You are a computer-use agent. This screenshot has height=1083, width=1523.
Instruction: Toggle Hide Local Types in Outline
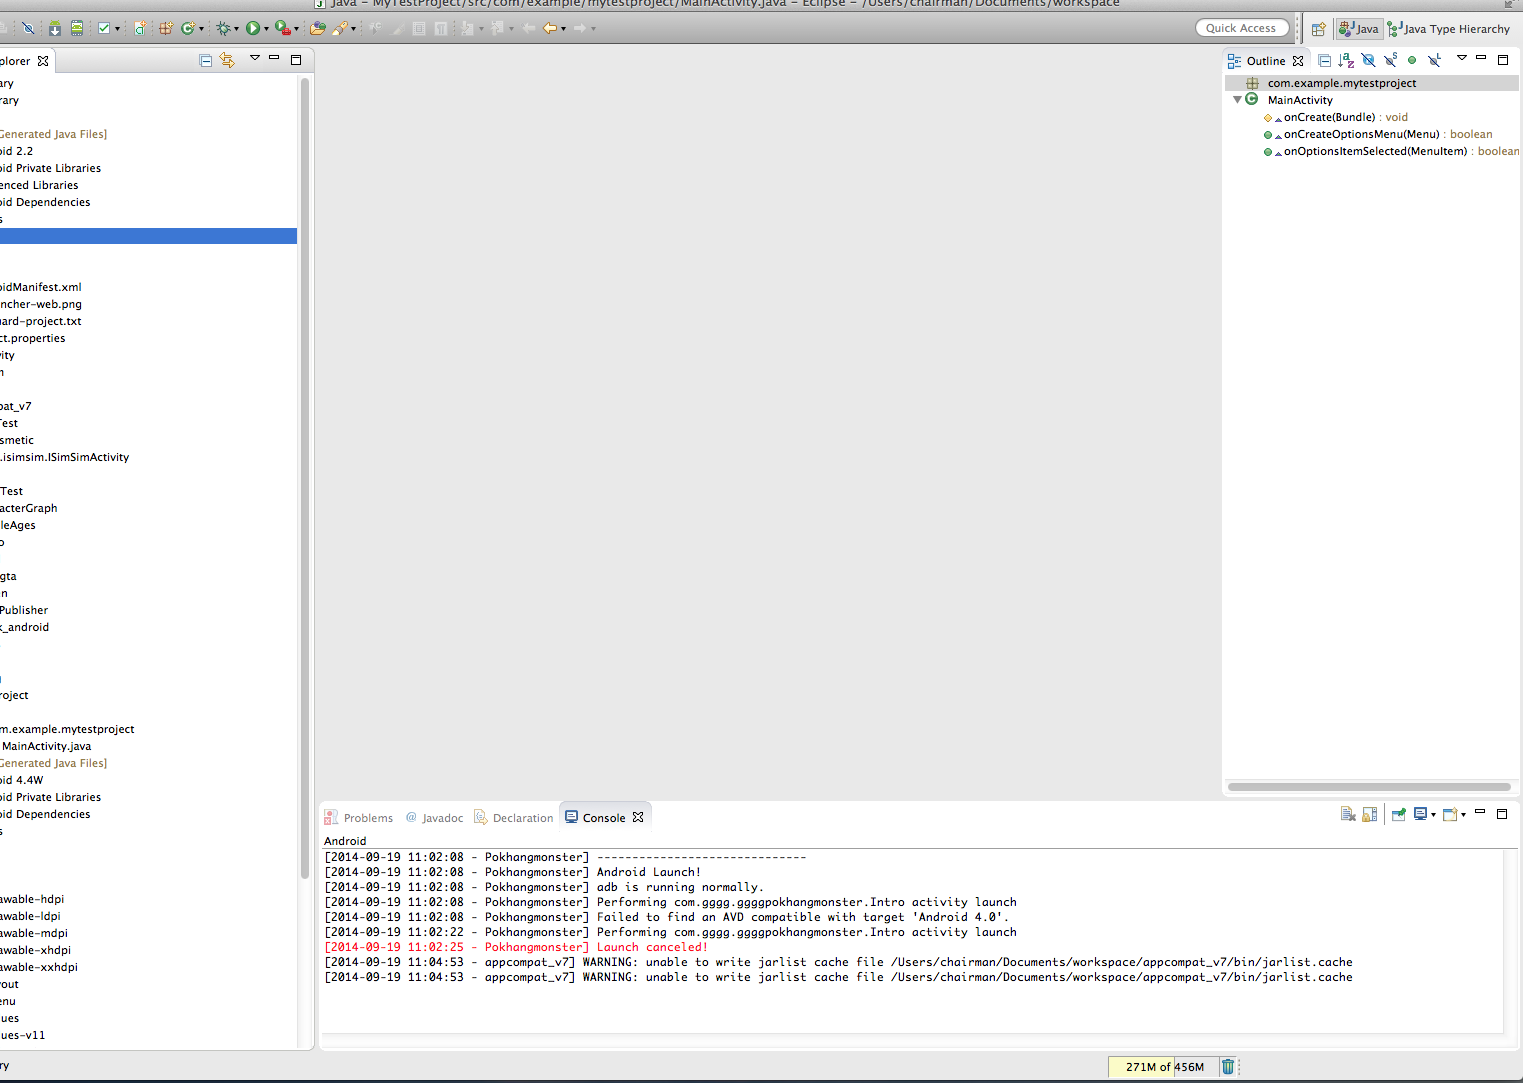pyautogui.click(x=1434, y=60)
